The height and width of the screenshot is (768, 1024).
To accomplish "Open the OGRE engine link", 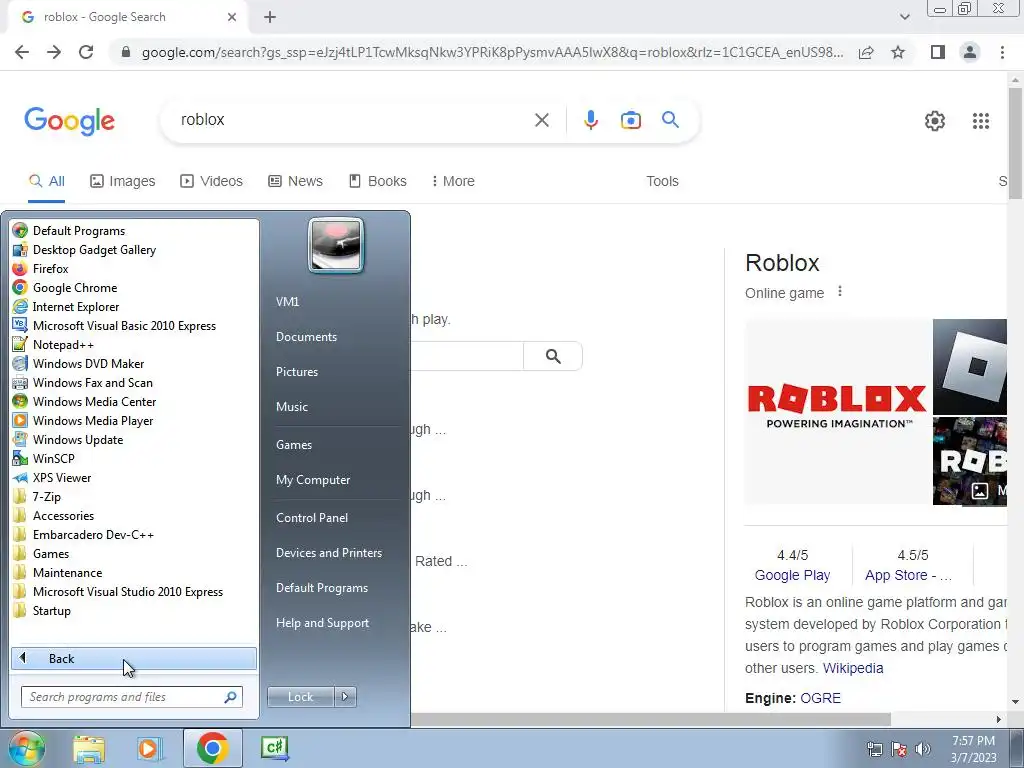I will [x=820, y=698].
